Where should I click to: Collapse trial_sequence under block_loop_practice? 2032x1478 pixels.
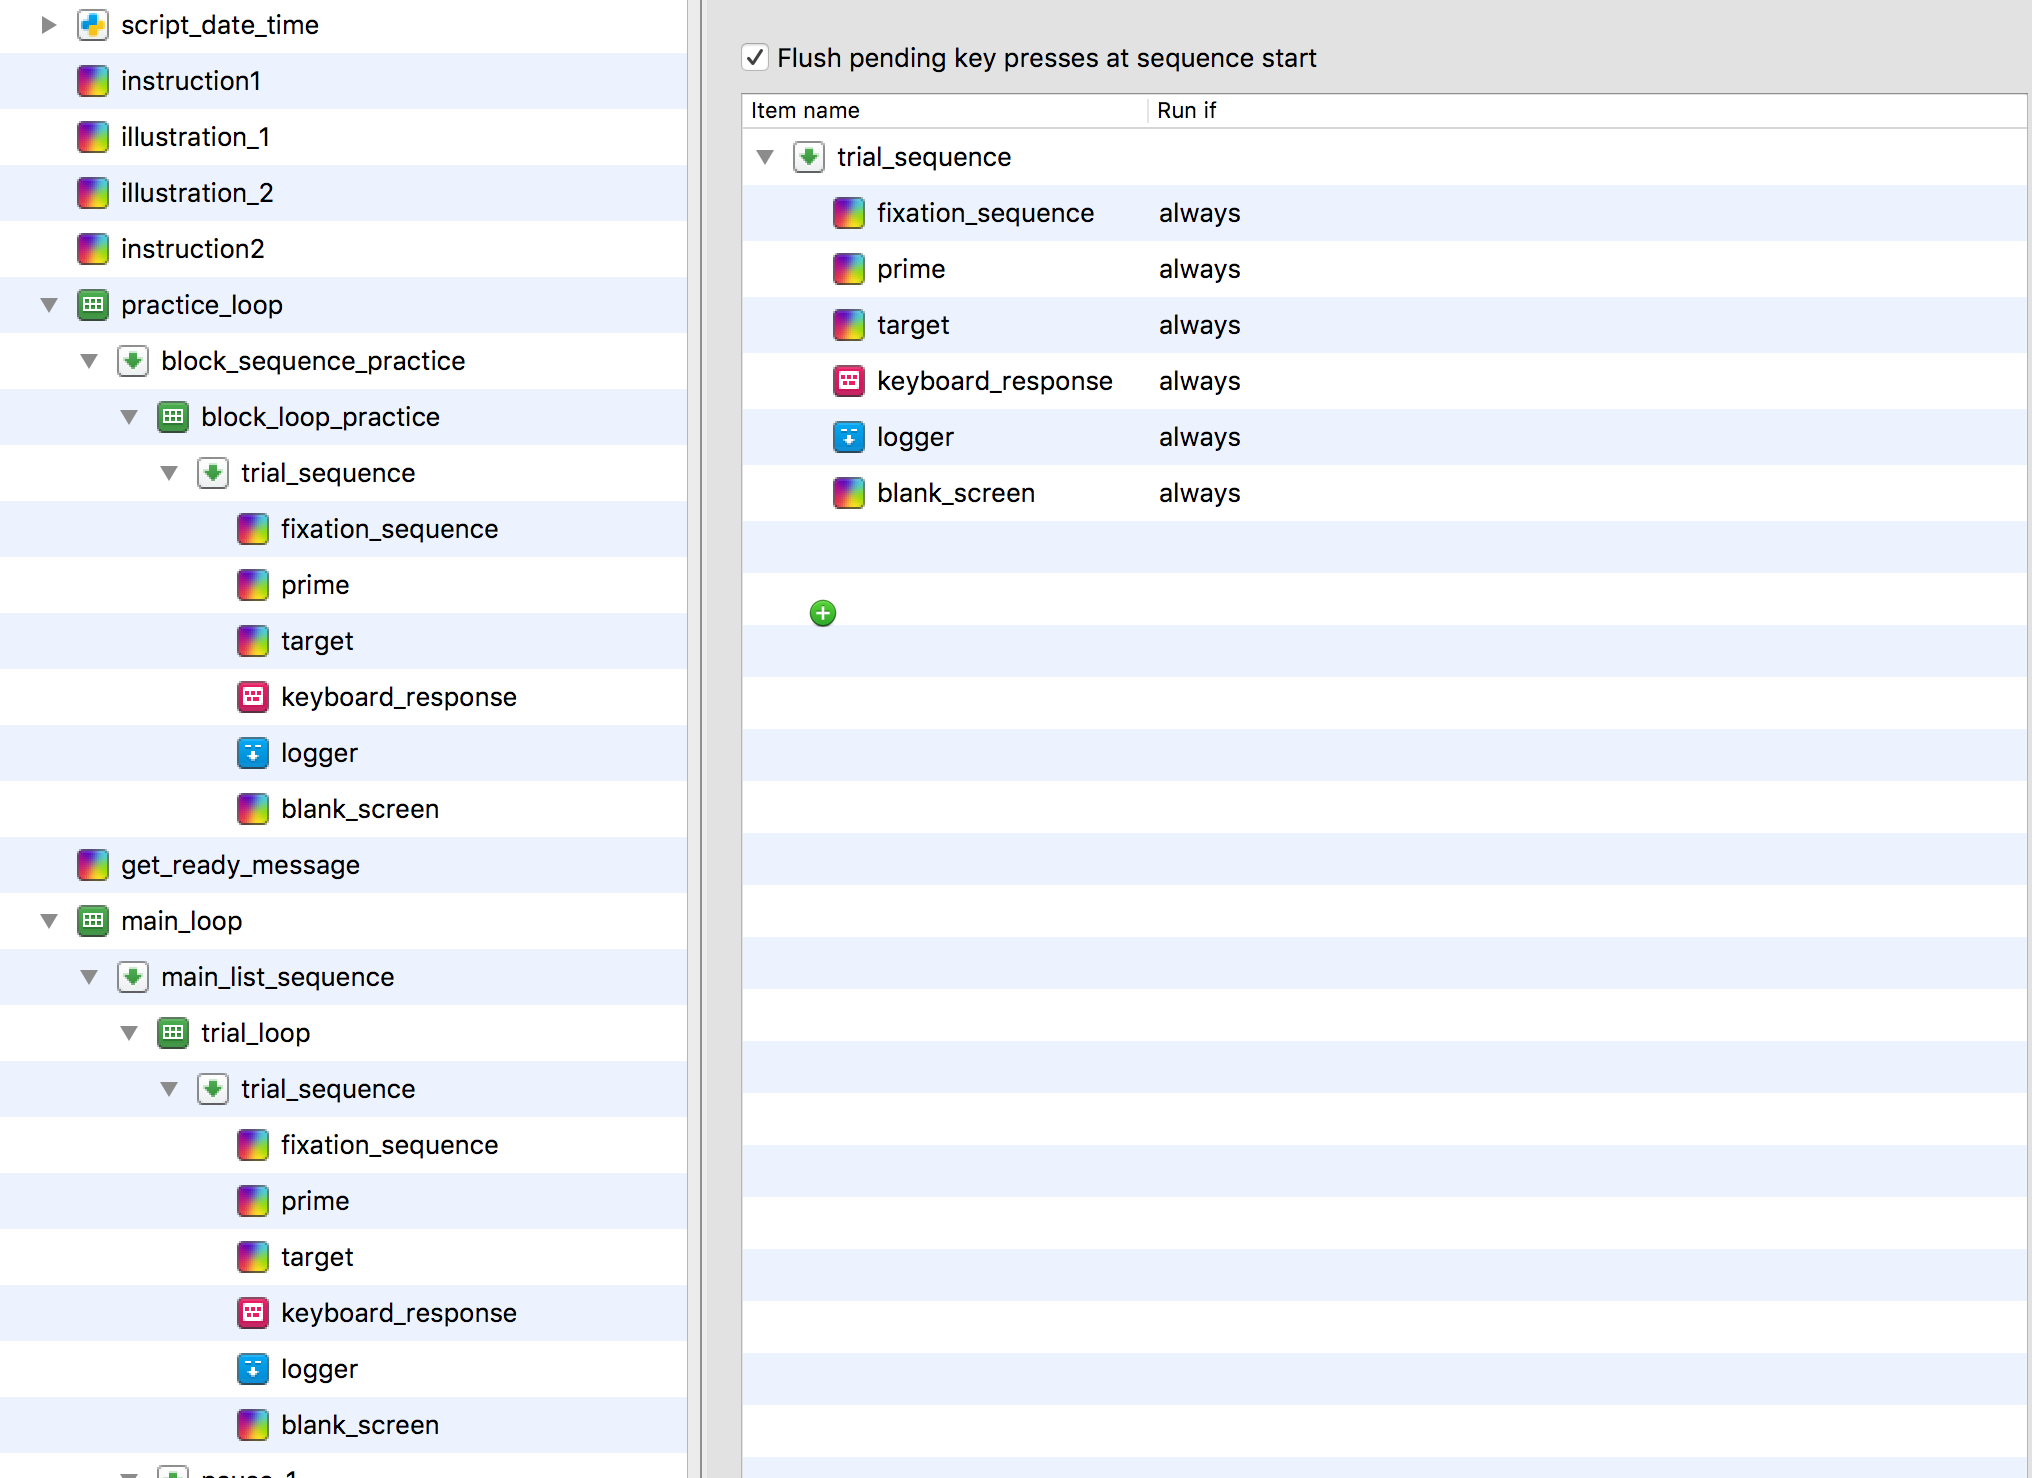(168, 473)
